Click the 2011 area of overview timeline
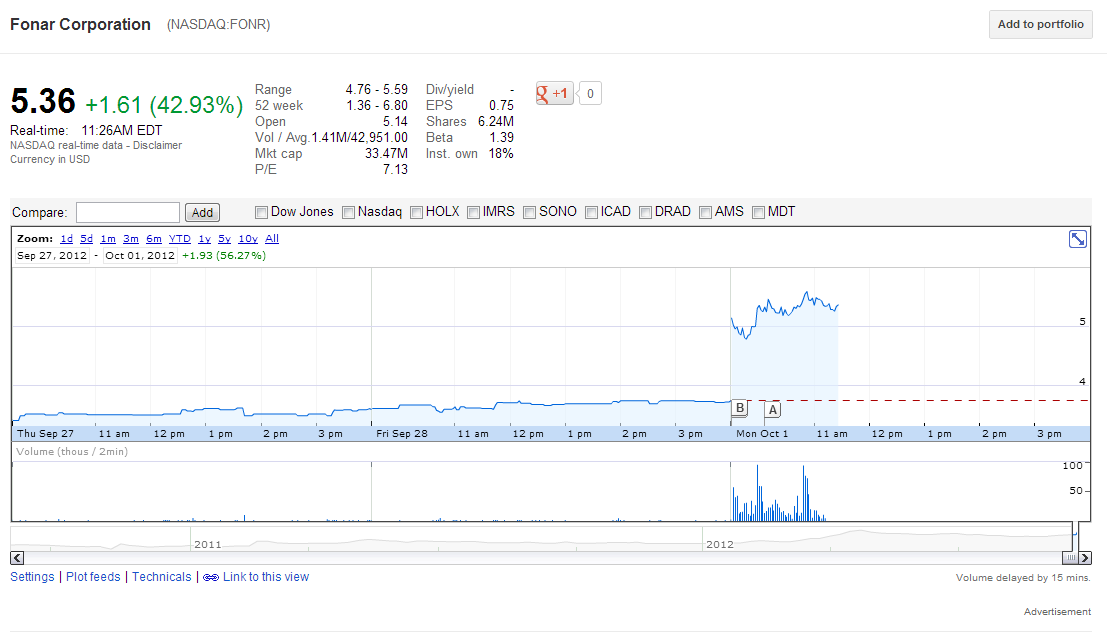Viewport: 1107px width, 639px height. pyautogui.click(x=208, y=544)
